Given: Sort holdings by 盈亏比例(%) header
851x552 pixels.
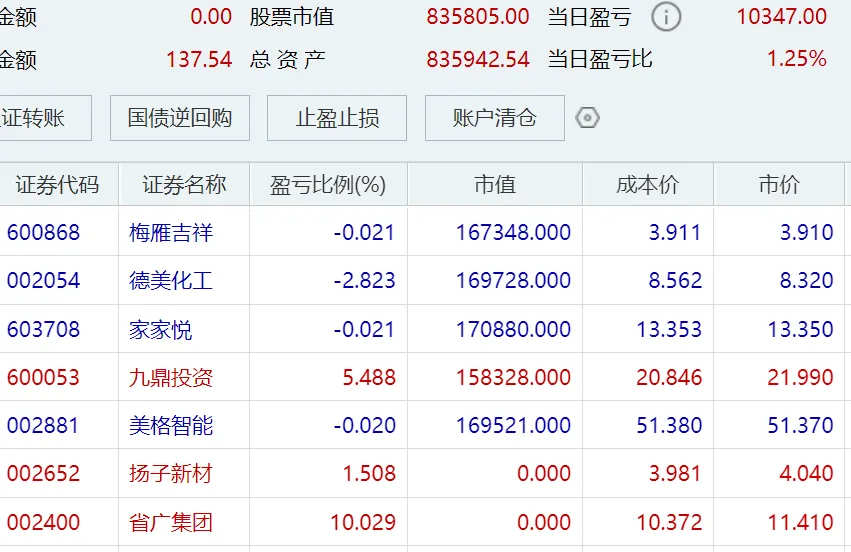Looking at the screenshot, I should point(328,185).
